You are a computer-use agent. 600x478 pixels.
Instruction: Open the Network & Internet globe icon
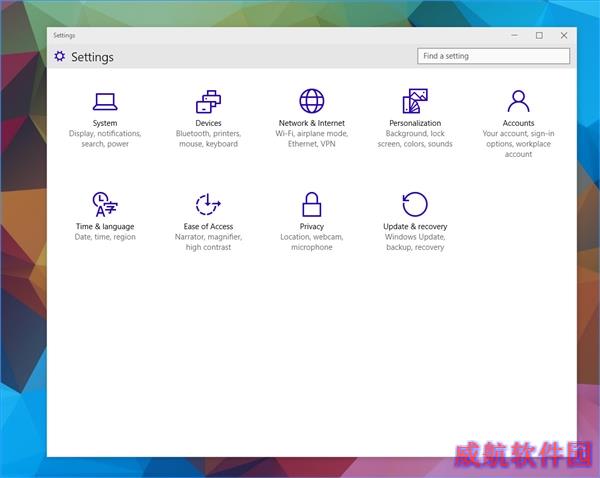click(311, 101)
